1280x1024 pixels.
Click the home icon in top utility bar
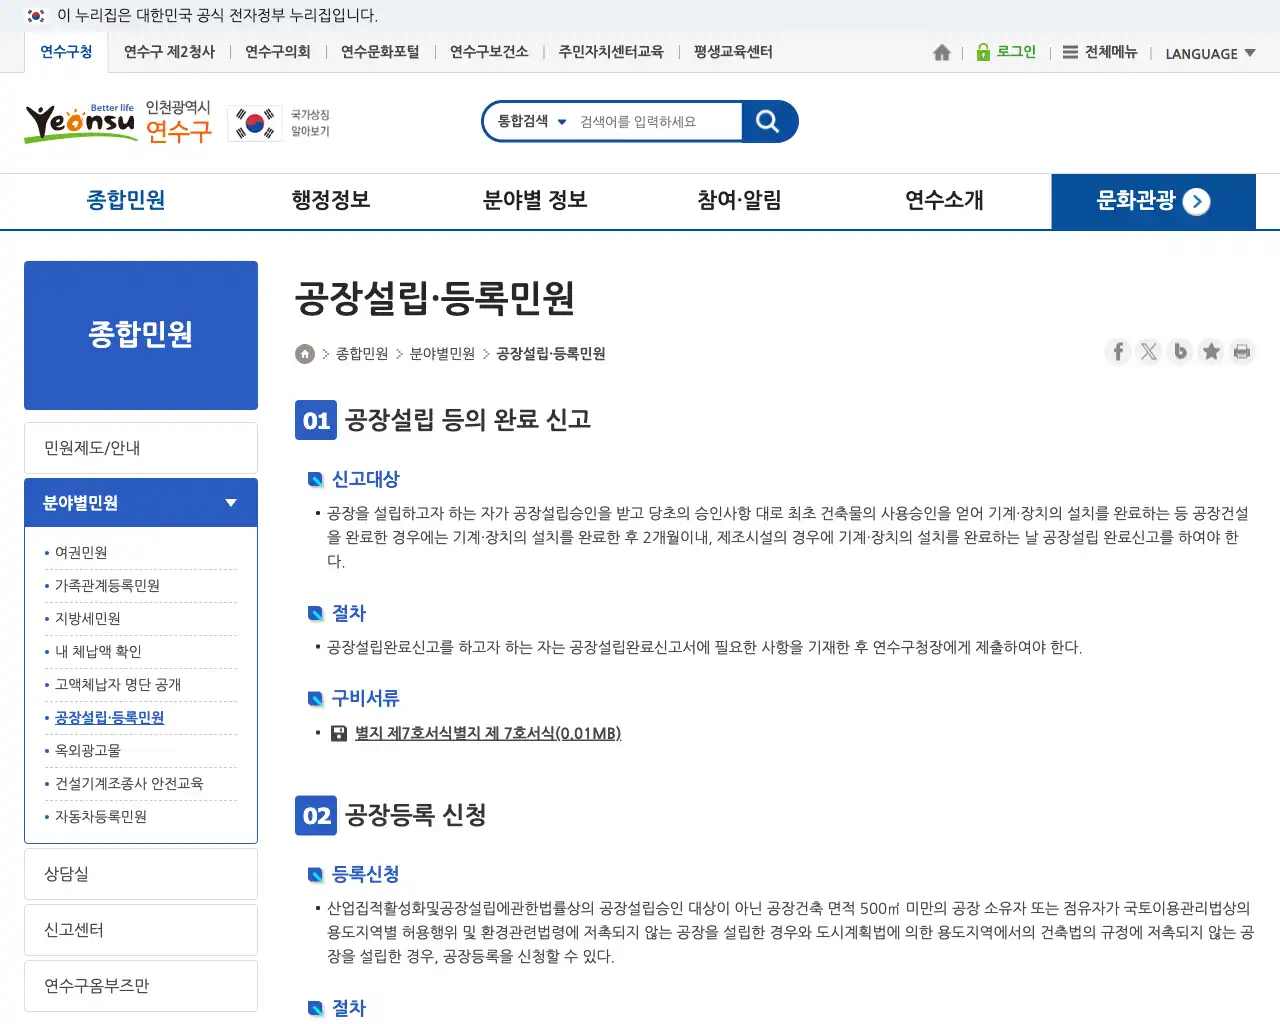pos(941,53)
